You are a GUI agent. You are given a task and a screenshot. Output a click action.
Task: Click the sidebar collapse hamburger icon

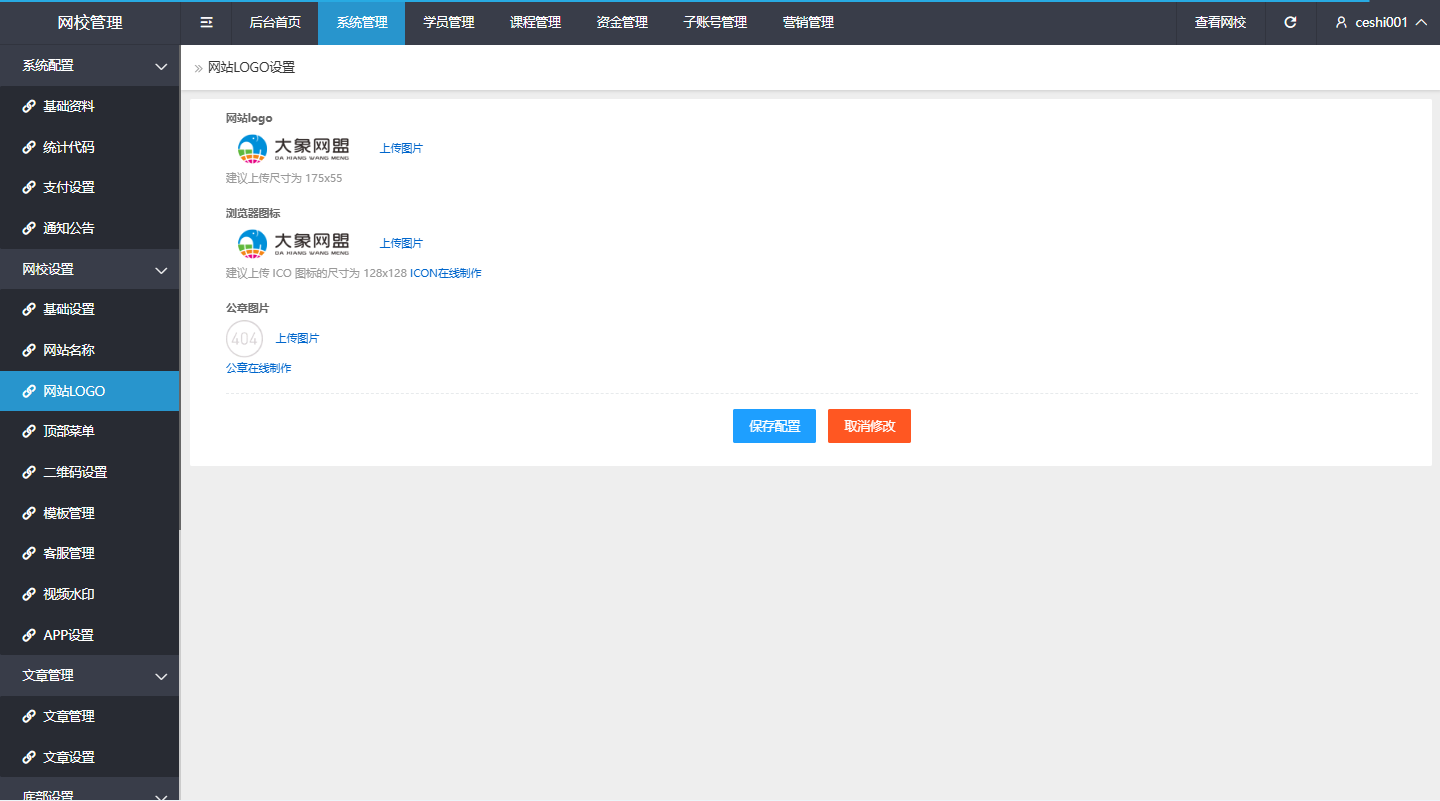207,22
